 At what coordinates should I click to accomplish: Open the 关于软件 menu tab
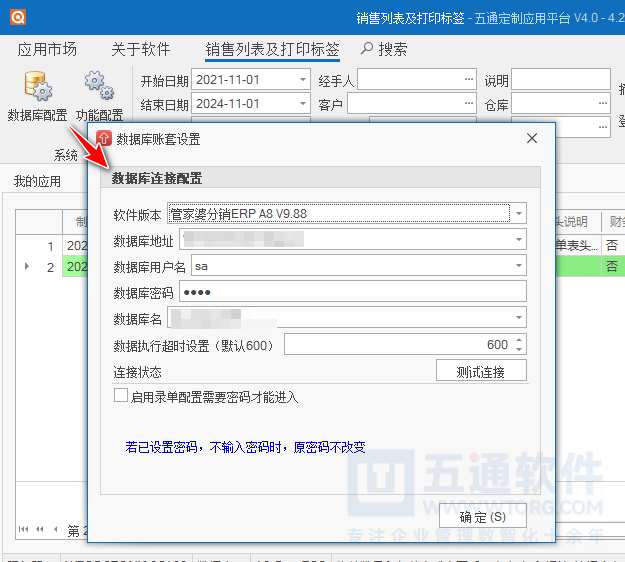(x=141, y=49)
